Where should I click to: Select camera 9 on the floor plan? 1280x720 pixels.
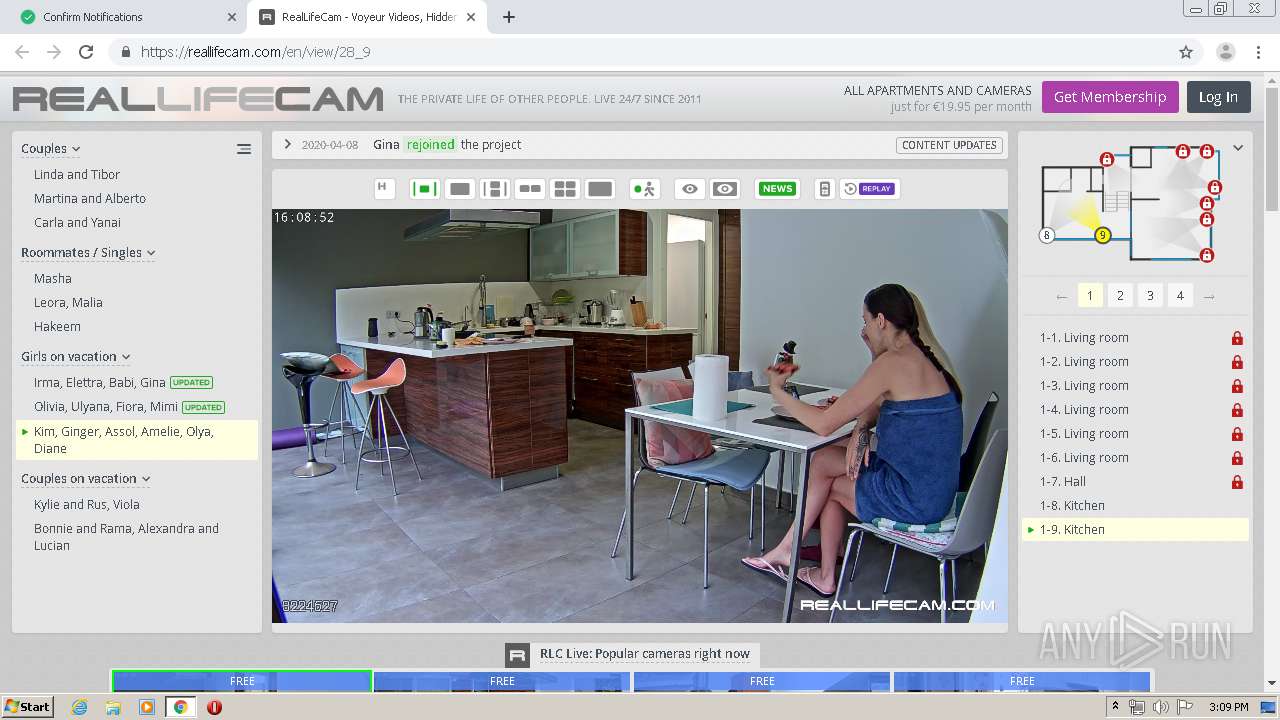(1102, 236)
